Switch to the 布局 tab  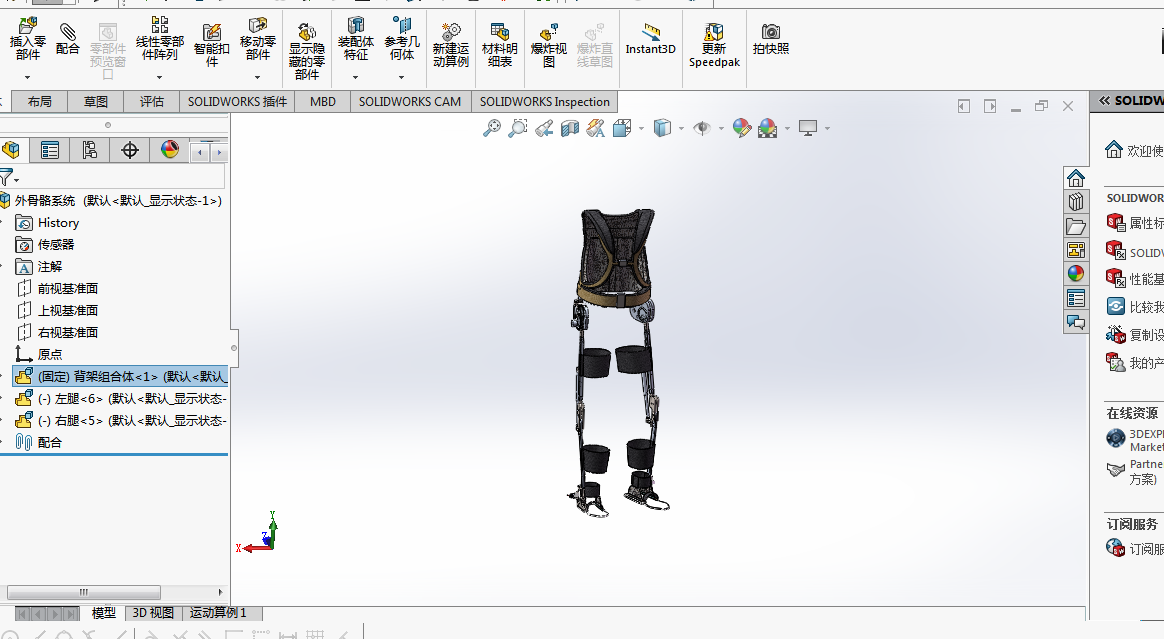coord(39,102)
